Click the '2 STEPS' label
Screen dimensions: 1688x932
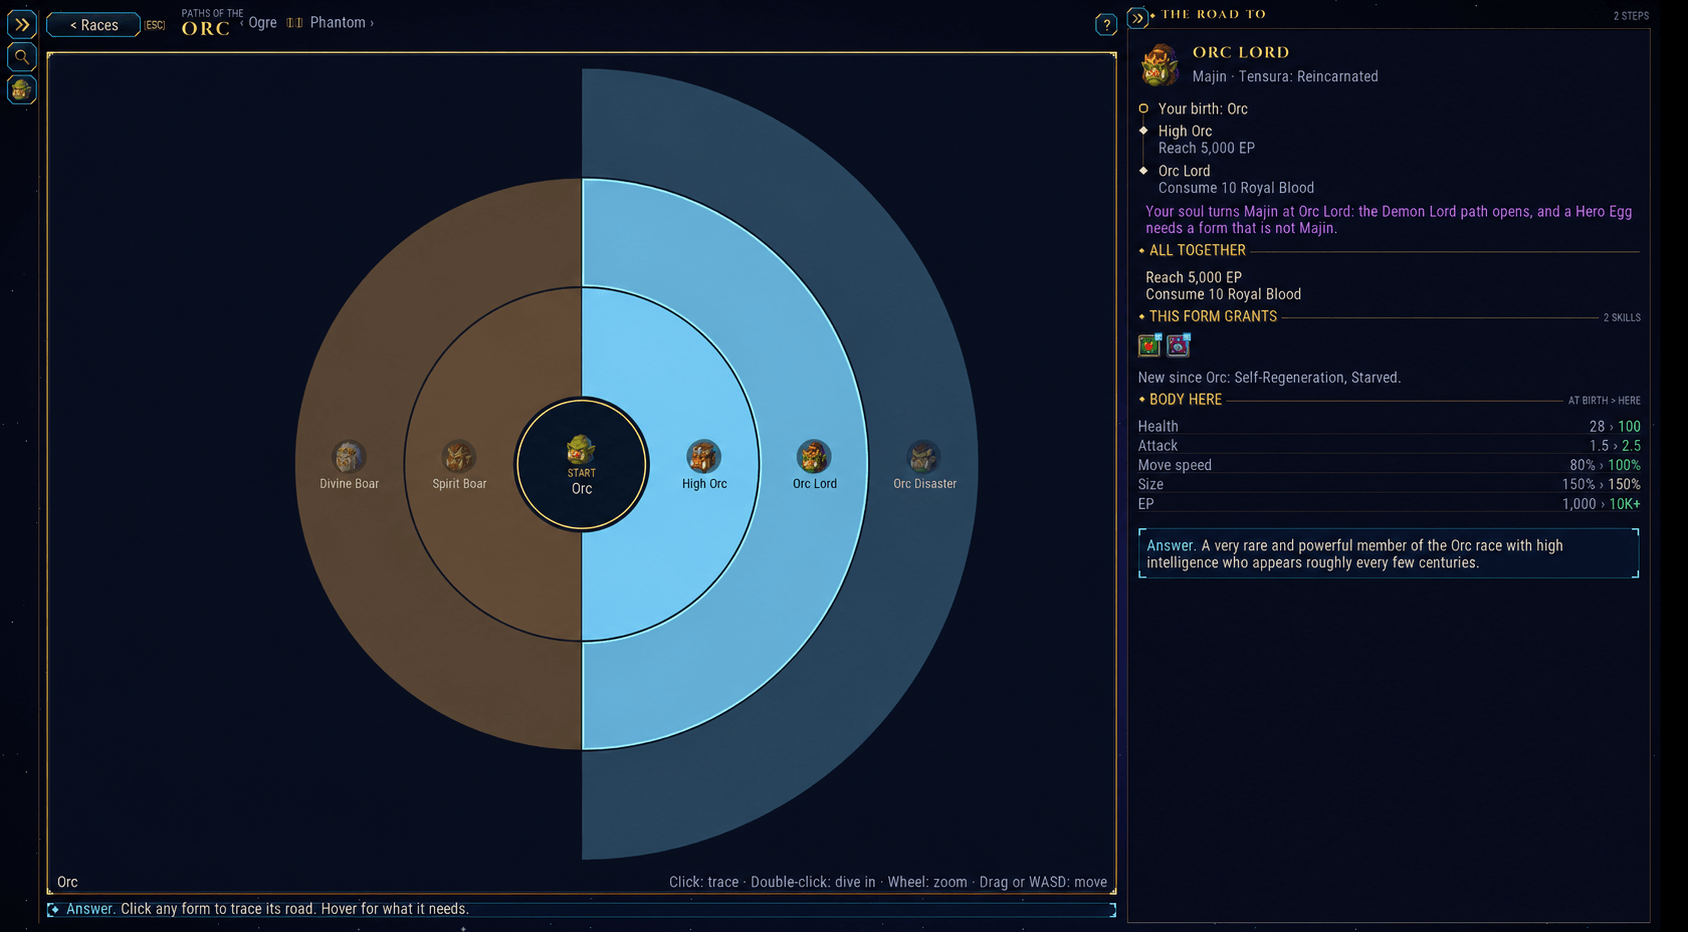[x=1631, y=16]
